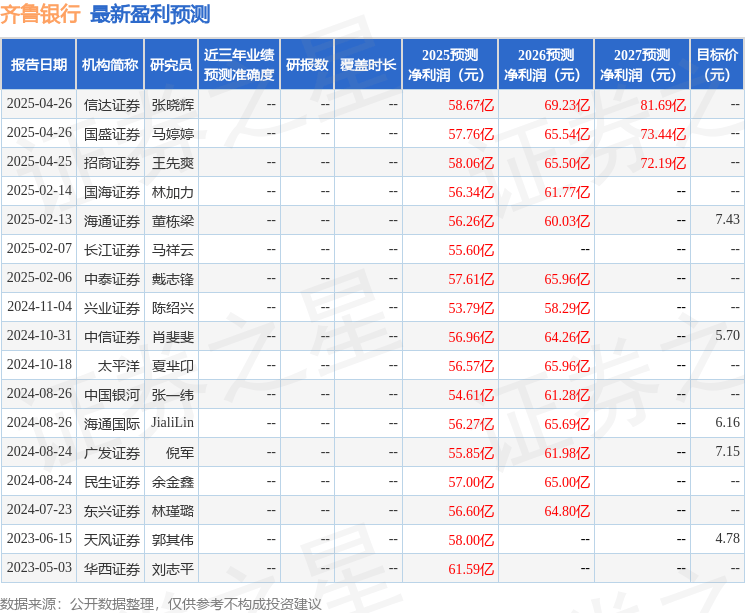Click the 73.44亿 profit value
Screen dimensions: 745x613
click(x=663, y=134)
